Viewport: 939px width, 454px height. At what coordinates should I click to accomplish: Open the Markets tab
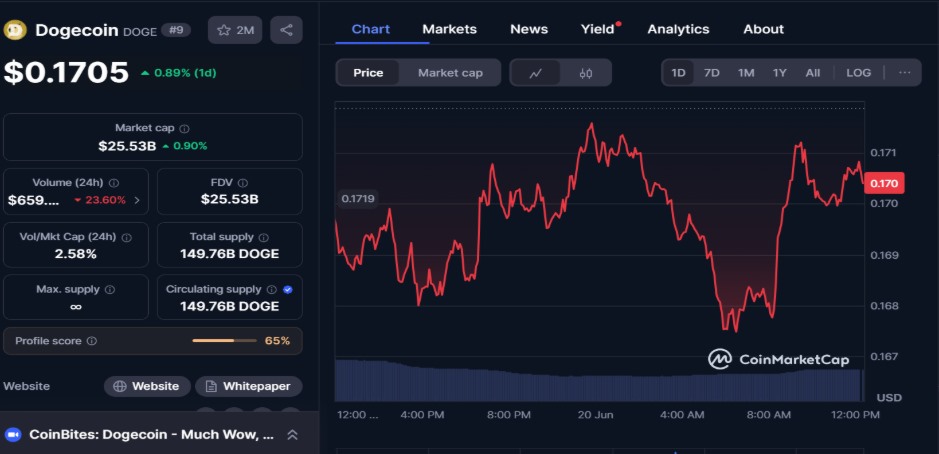(449, 29)
